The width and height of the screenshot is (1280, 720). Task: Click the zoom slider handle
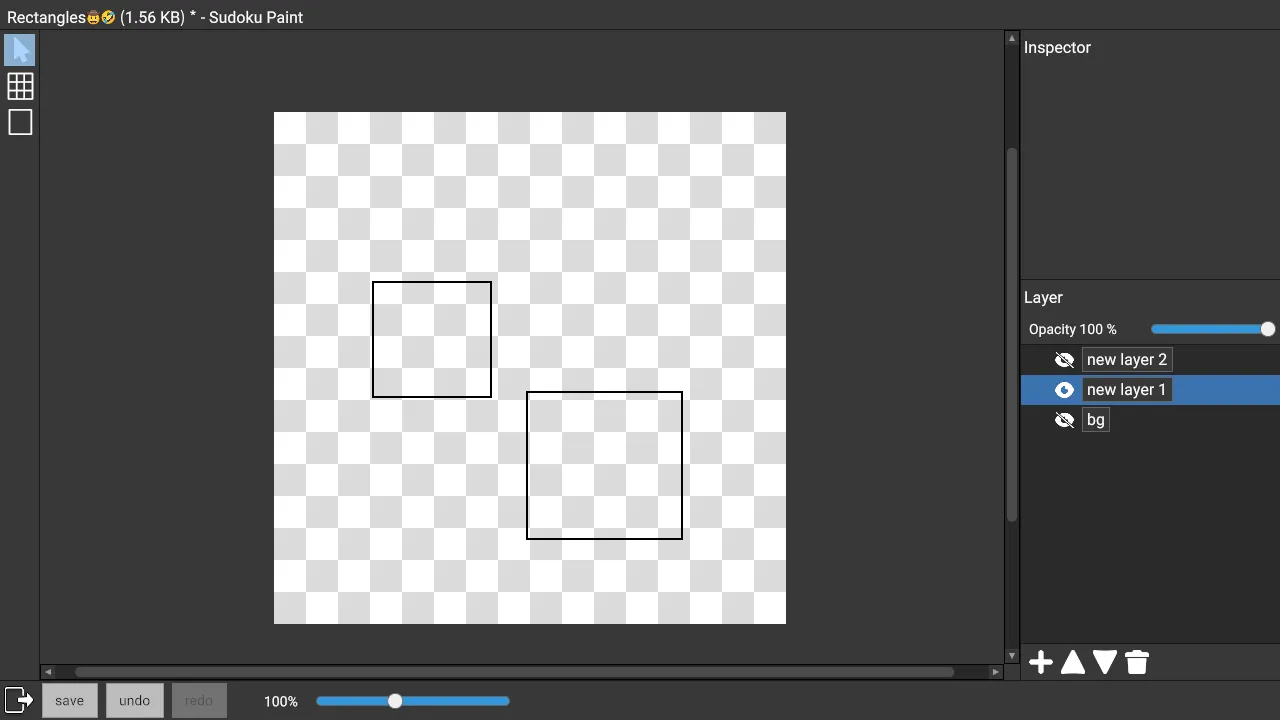395,701
